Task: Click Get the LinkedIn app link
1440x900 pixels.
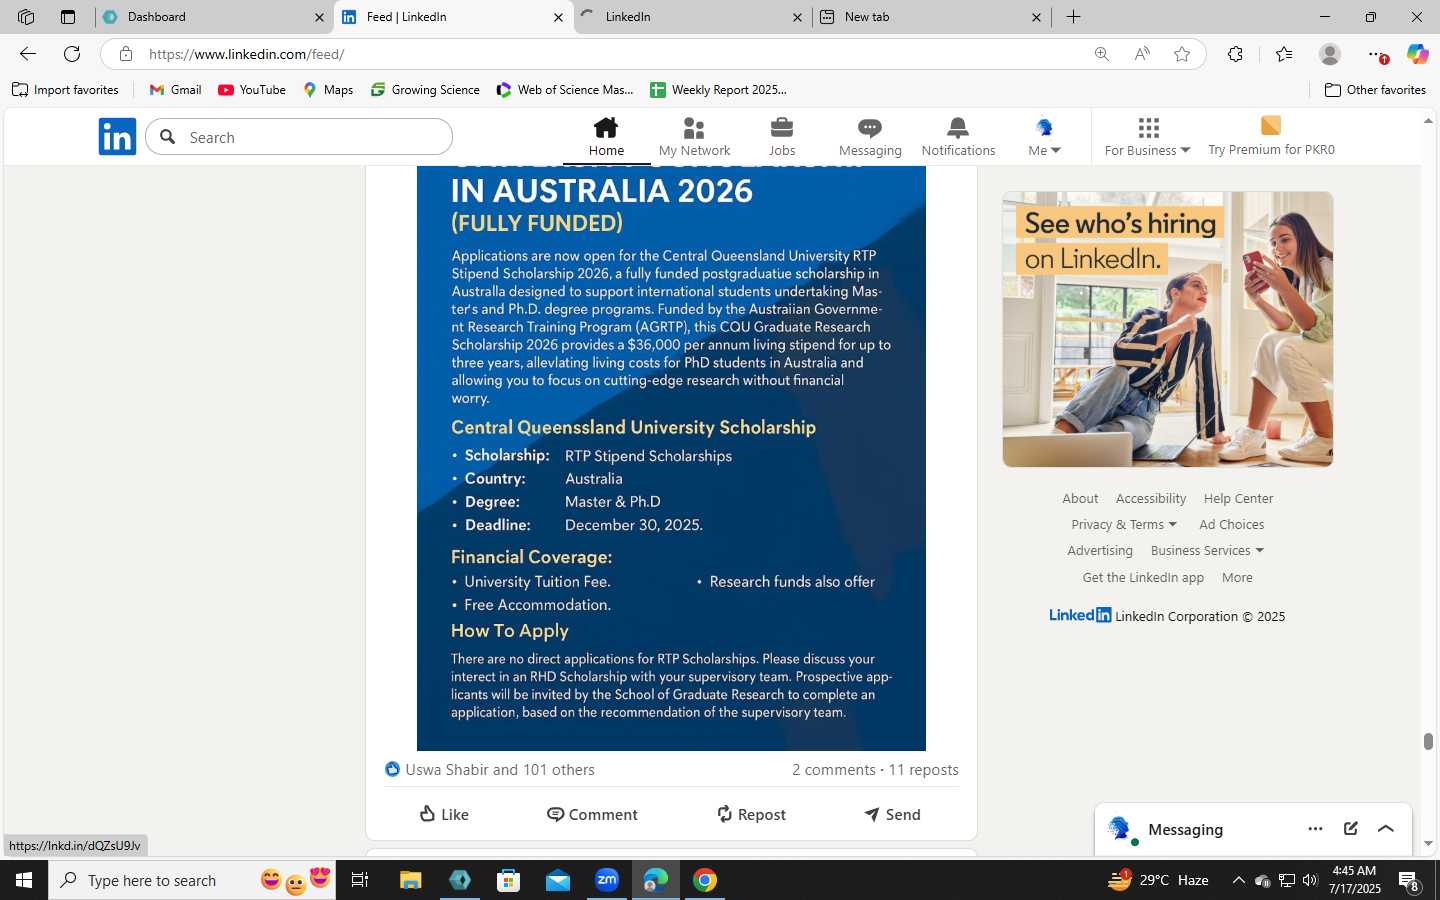Action: coord(1143,577)
